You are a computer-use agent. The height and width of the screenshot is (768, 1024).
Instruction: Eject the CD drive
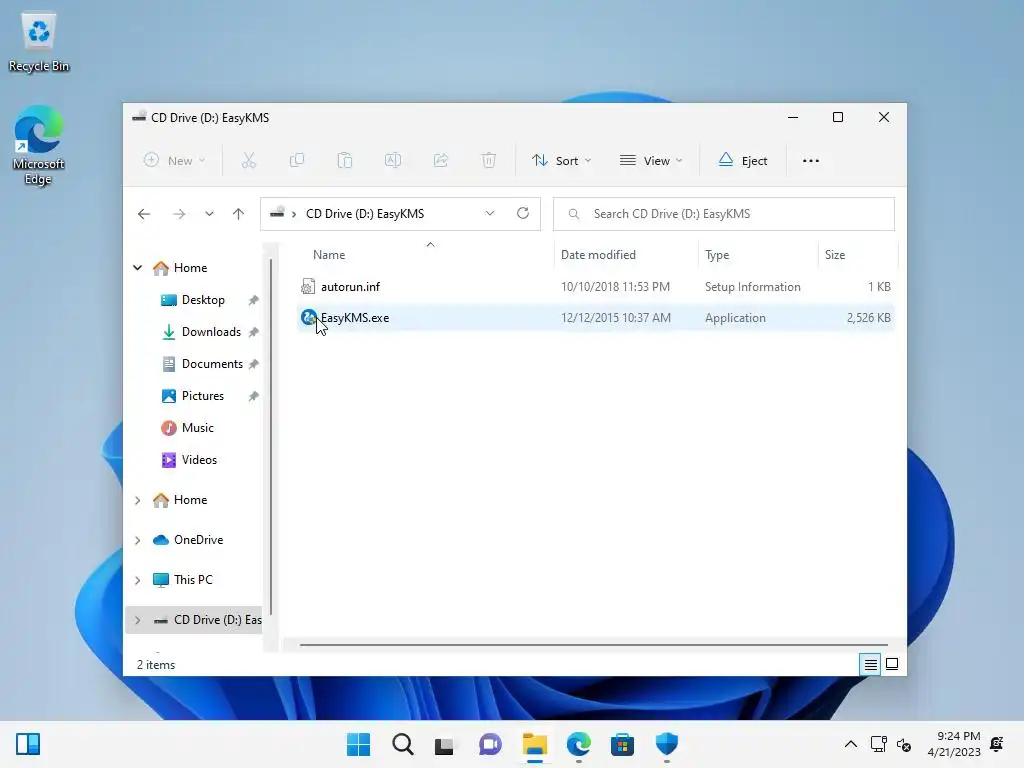point(743,161)
